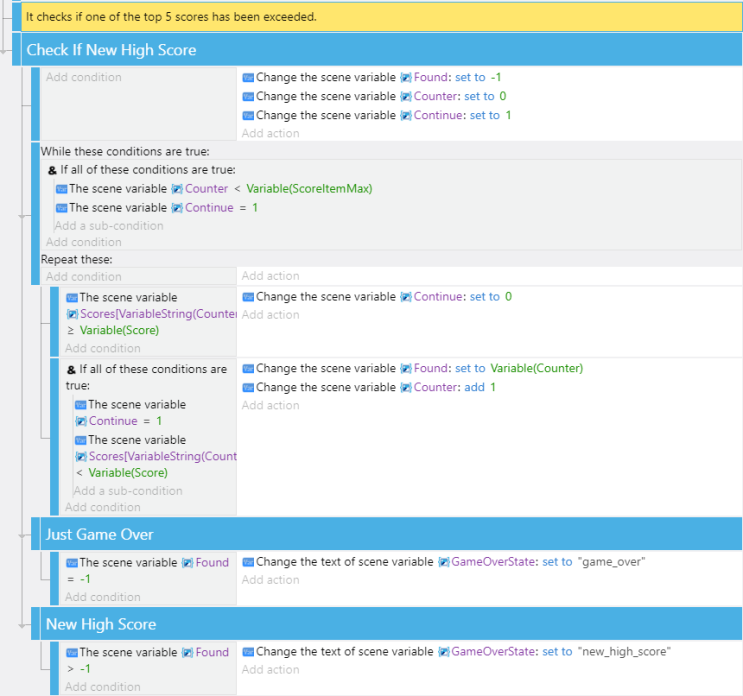Click the action icon before 'Counter: add 1'

pyautogui.click(x=248, y=387)
